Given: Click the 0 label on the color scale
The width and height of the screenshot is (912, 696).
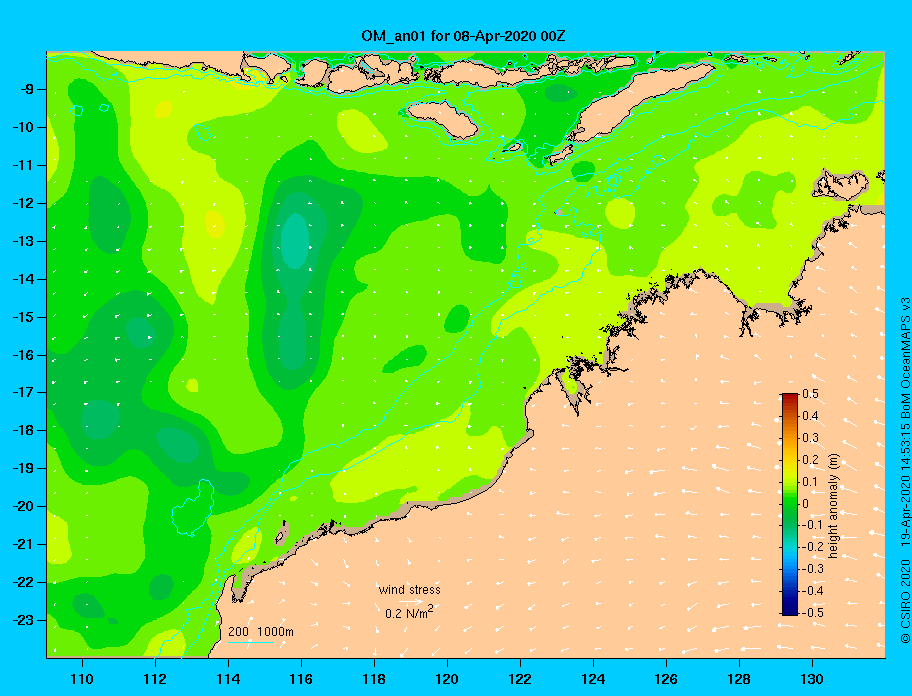Looking at the screenshot, I should (x=806, y=503).
